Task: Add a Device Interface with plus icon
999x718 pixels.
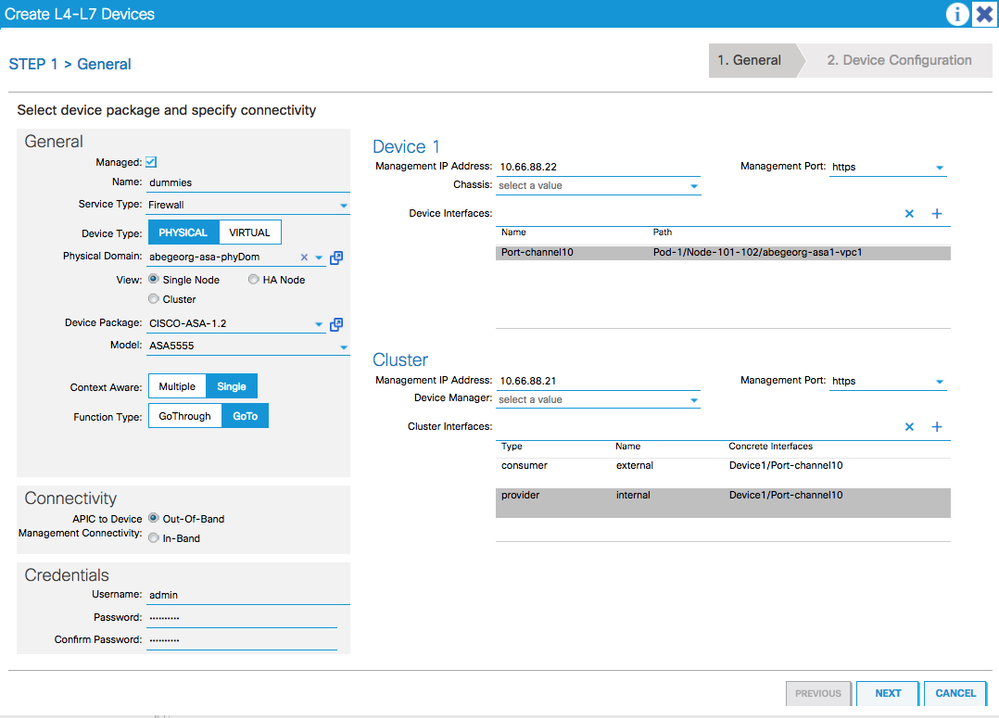Action: coord(937,214)
